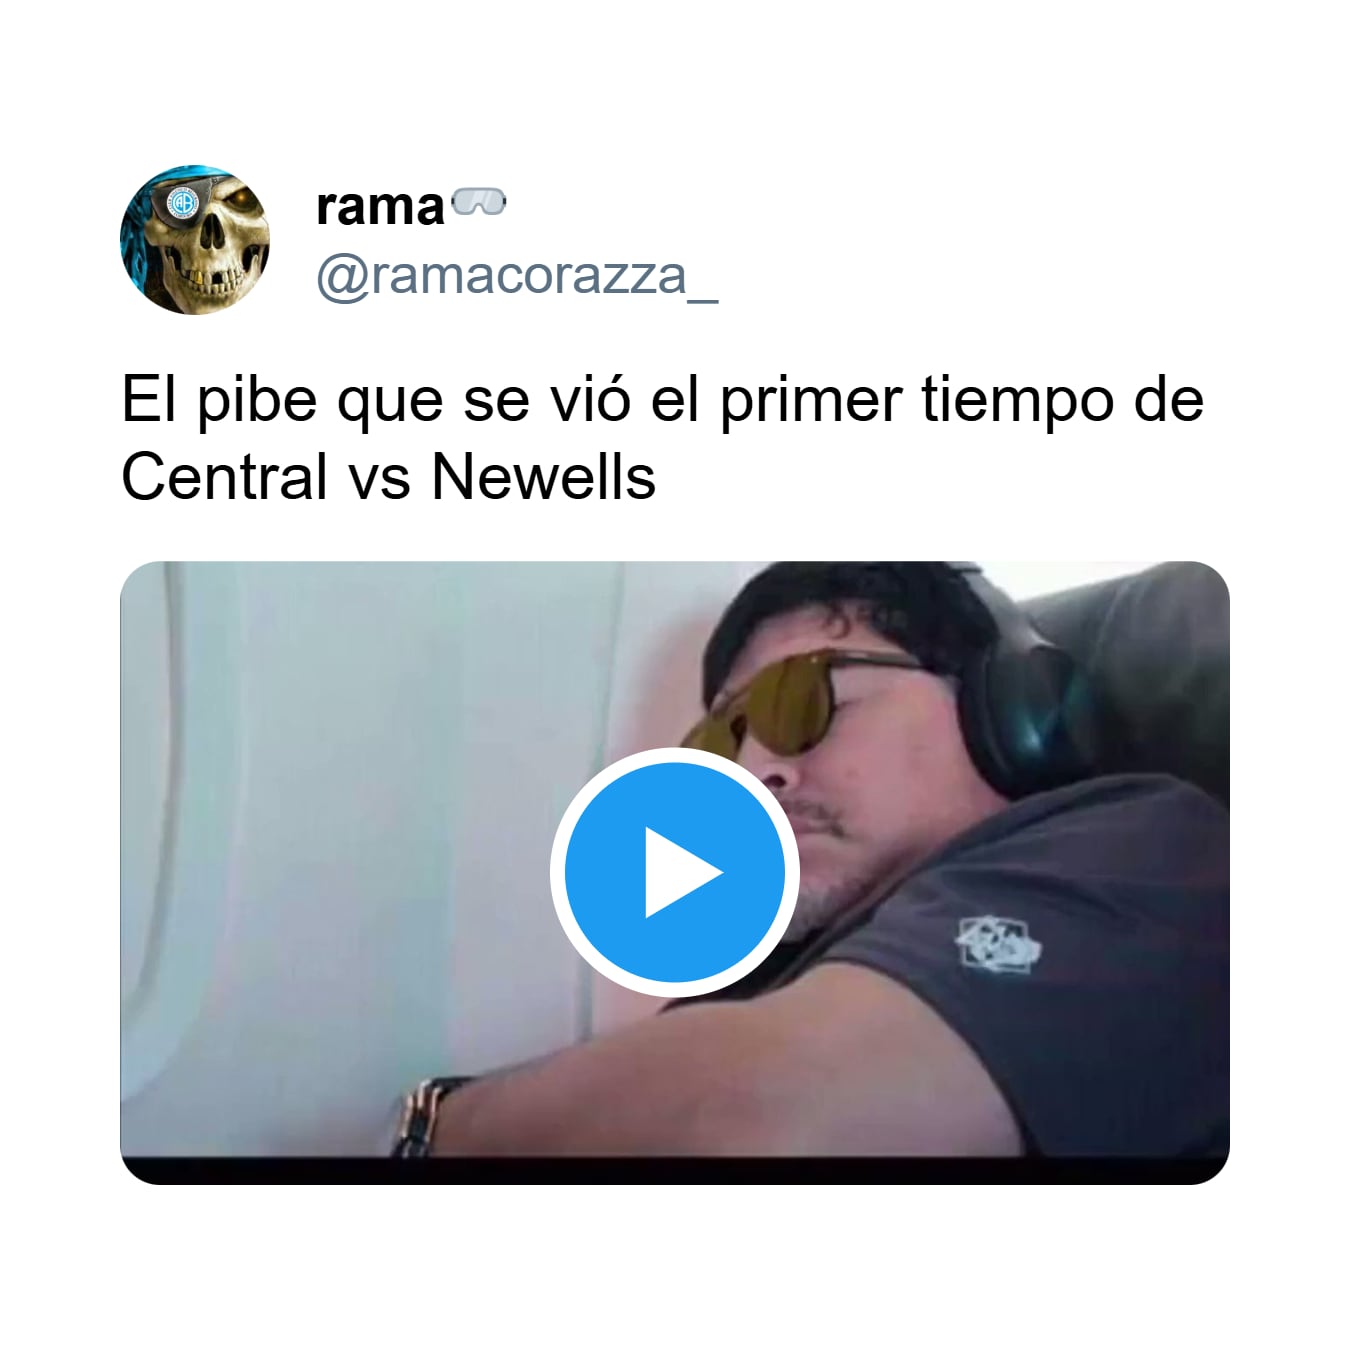Click the club badge on the skull avatar
Screen dimensions: 1350x1350
(x=182, y=200)
